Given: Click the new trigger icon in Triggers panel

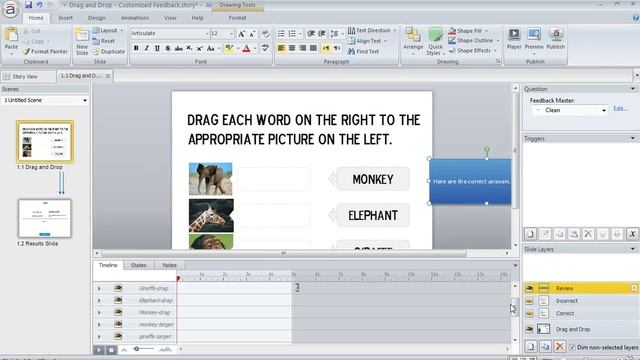Looking at the screenshot, I should [x=530, y=234].
